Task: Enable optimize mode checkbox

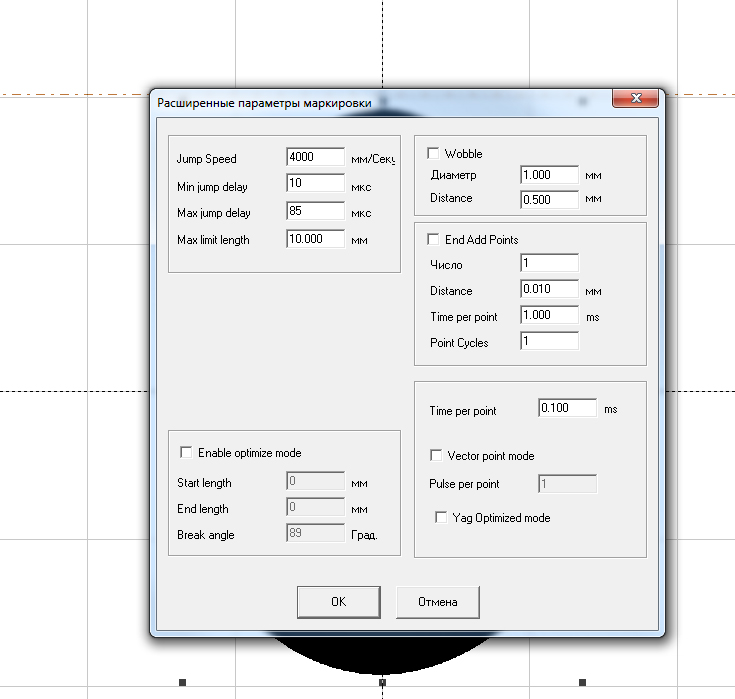Action: pyautogui.click(x=186, y=453)
